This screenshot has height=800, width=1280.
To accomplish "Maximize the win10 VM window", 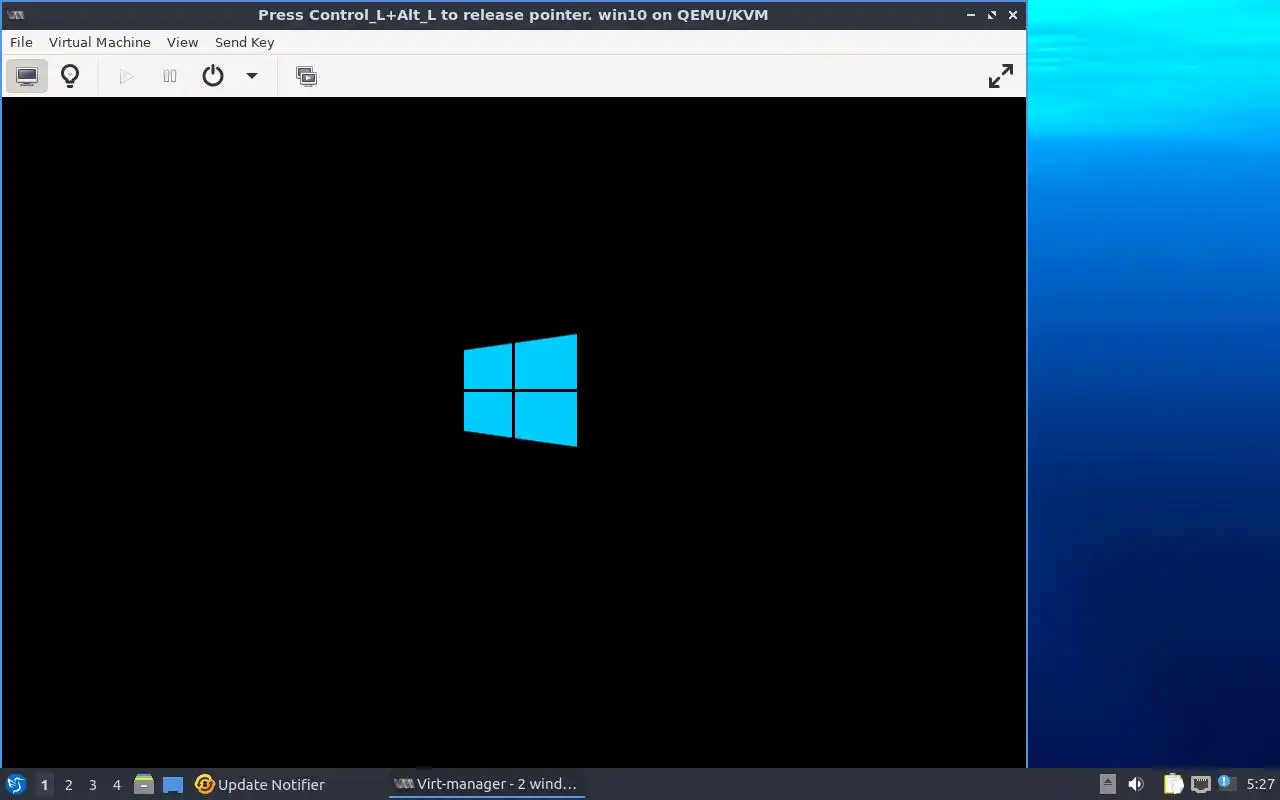I will [x=992, y=15].
